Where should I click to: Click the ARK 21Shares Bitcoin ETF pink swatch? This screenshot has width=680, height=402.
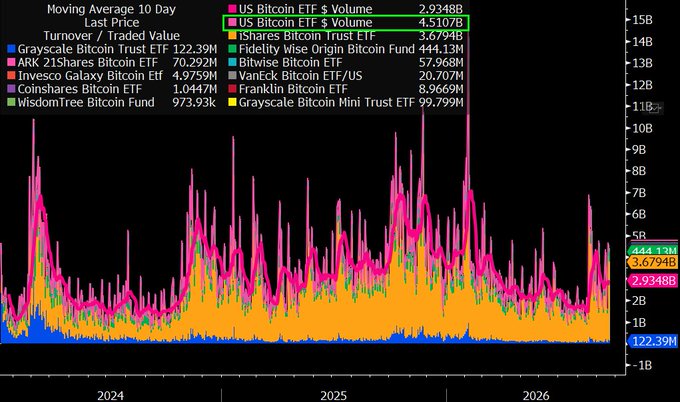pyautogui.click(x=12, y=62)
